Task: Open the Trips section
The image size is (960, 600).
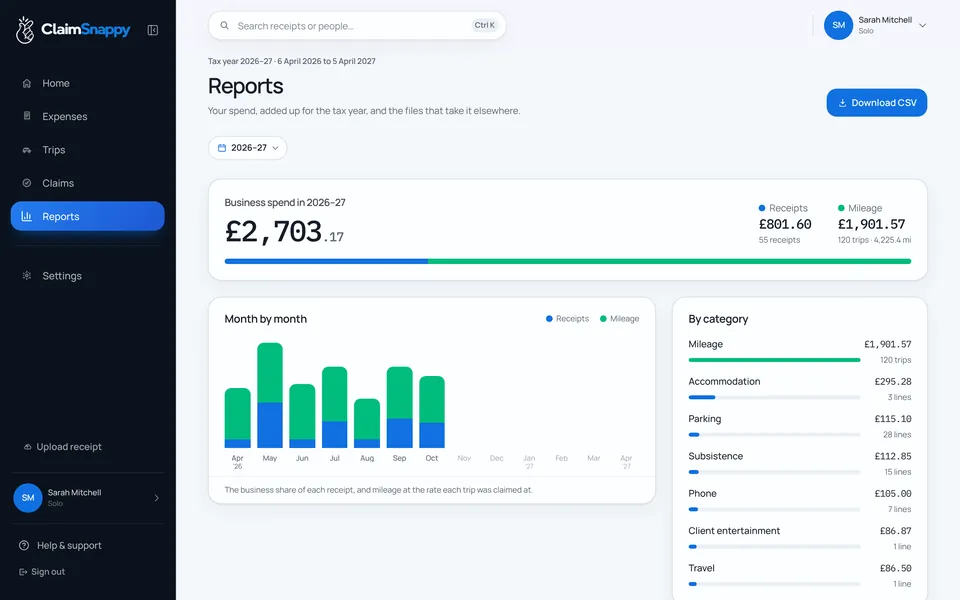Action: click(x=88, y=150)
